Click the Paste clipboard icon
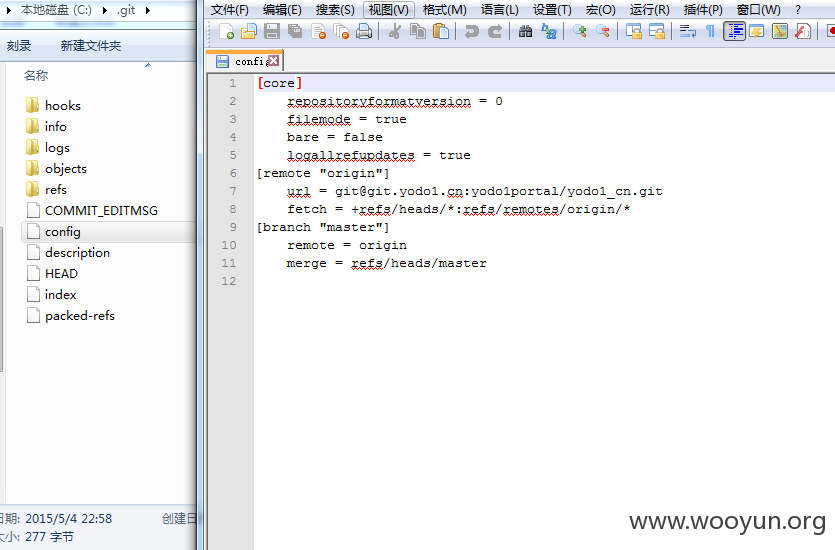 pos(441,31)
